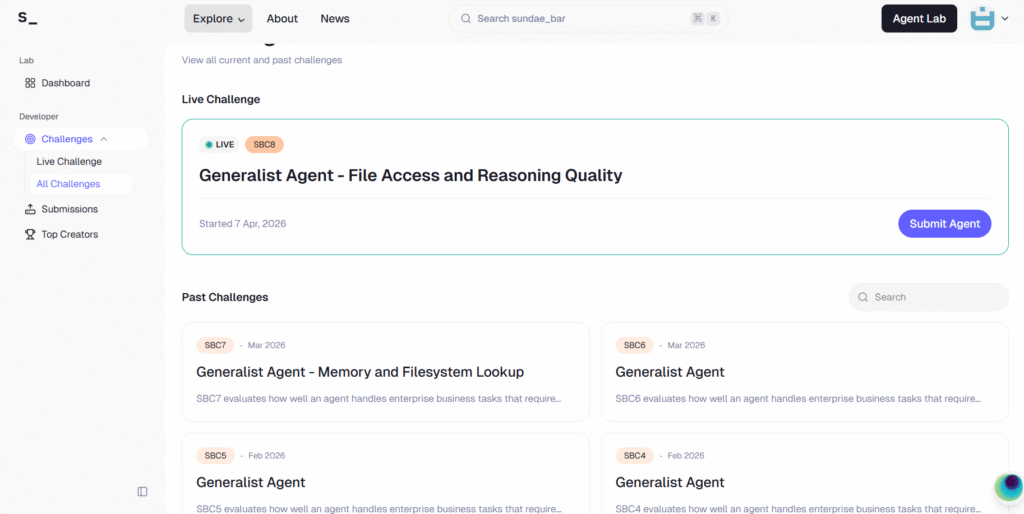This screenshot has height=514, width=1024.
Task: Select Live Challenge in sidebar
Action: [69, 161]
